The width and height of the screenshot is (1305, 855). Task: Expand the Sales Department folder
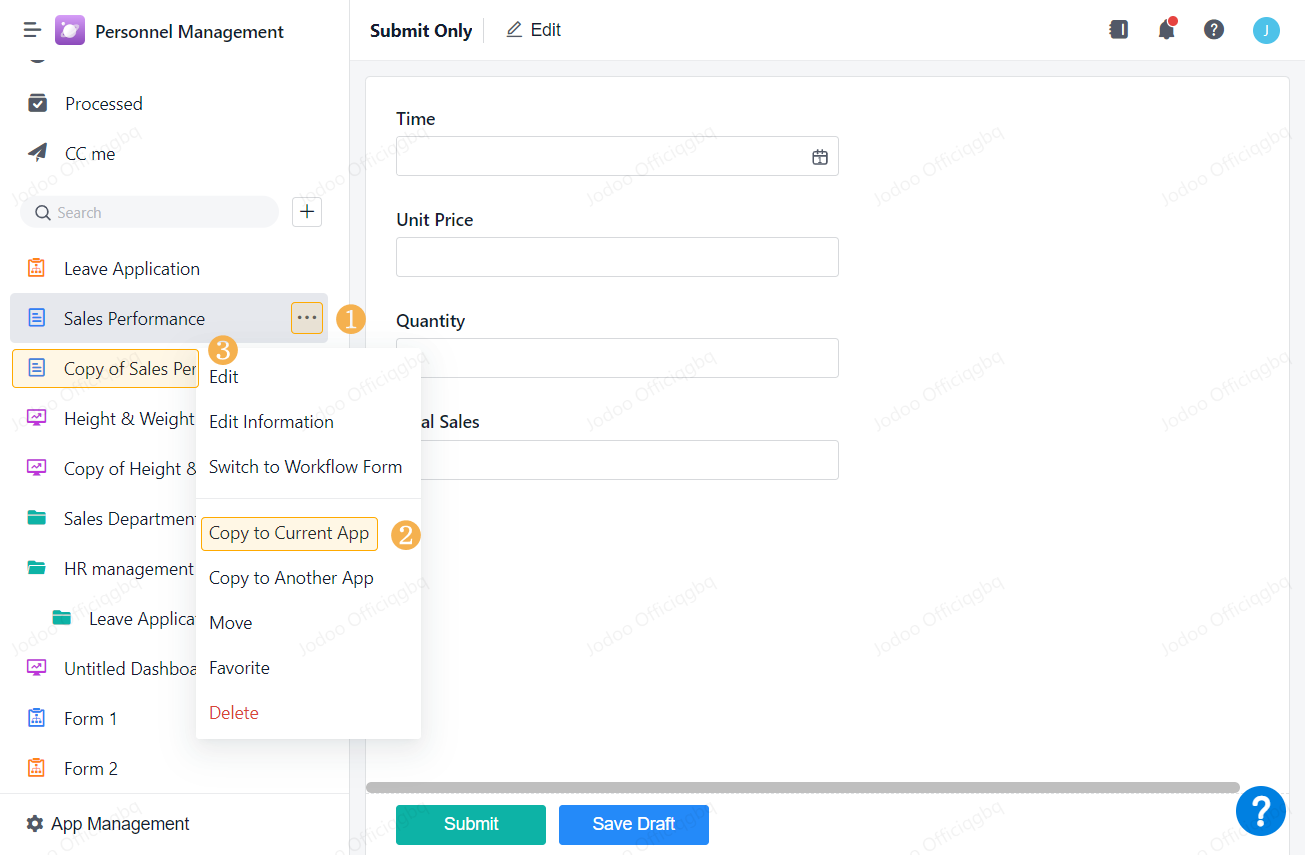click(x=37, y=518)
